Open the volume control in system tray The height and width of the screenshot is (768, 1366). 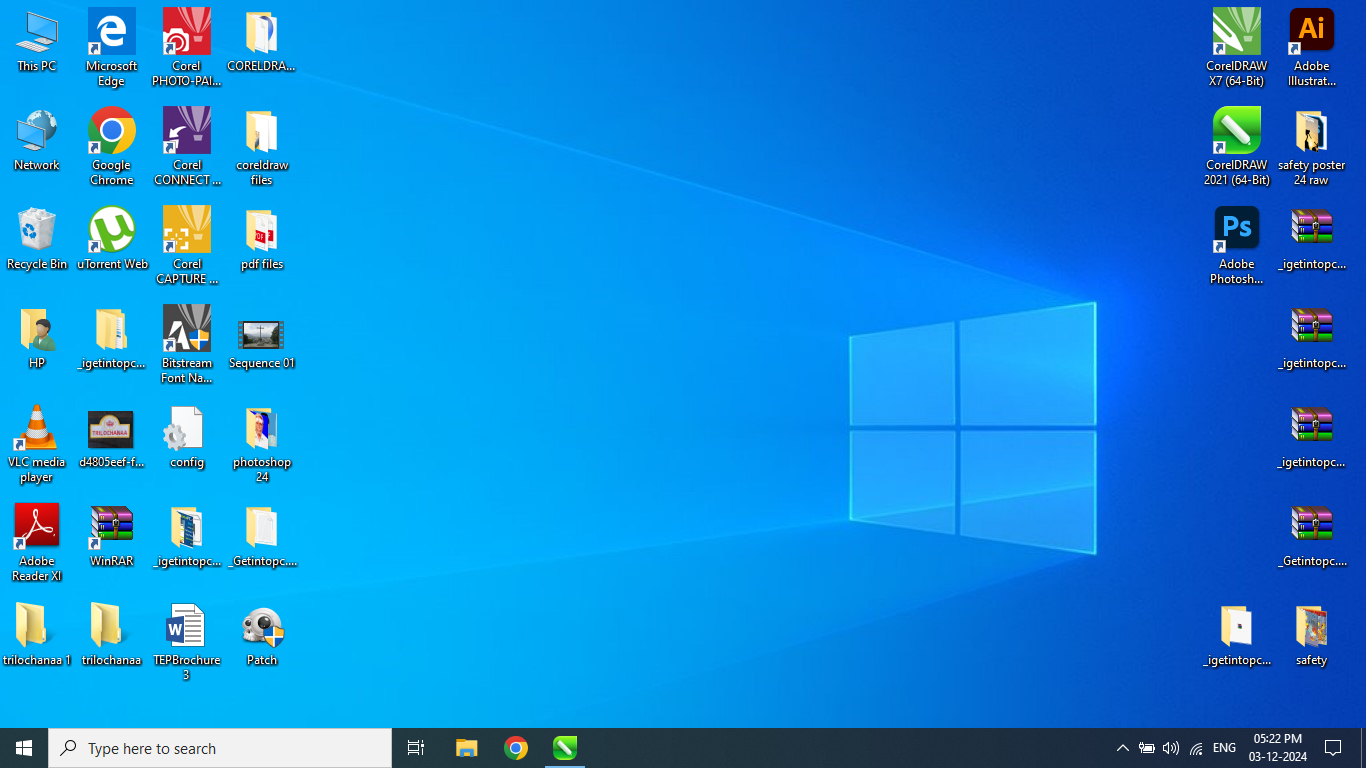(1171, 748)
